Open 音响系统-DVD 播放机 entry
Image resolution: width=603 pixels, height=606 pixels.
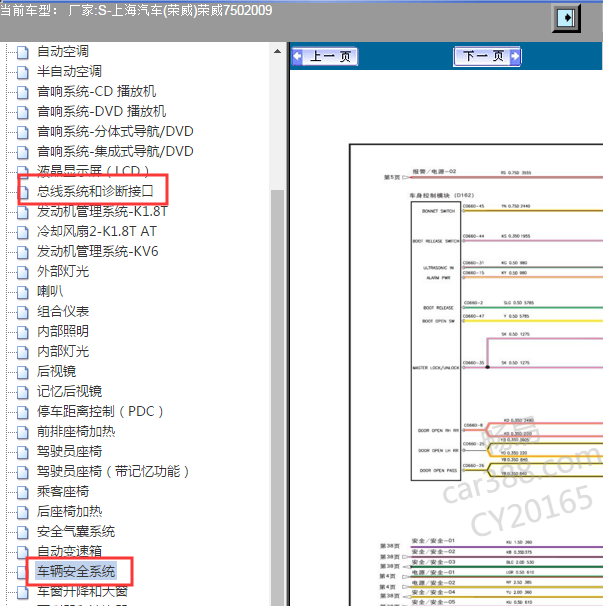102,112
